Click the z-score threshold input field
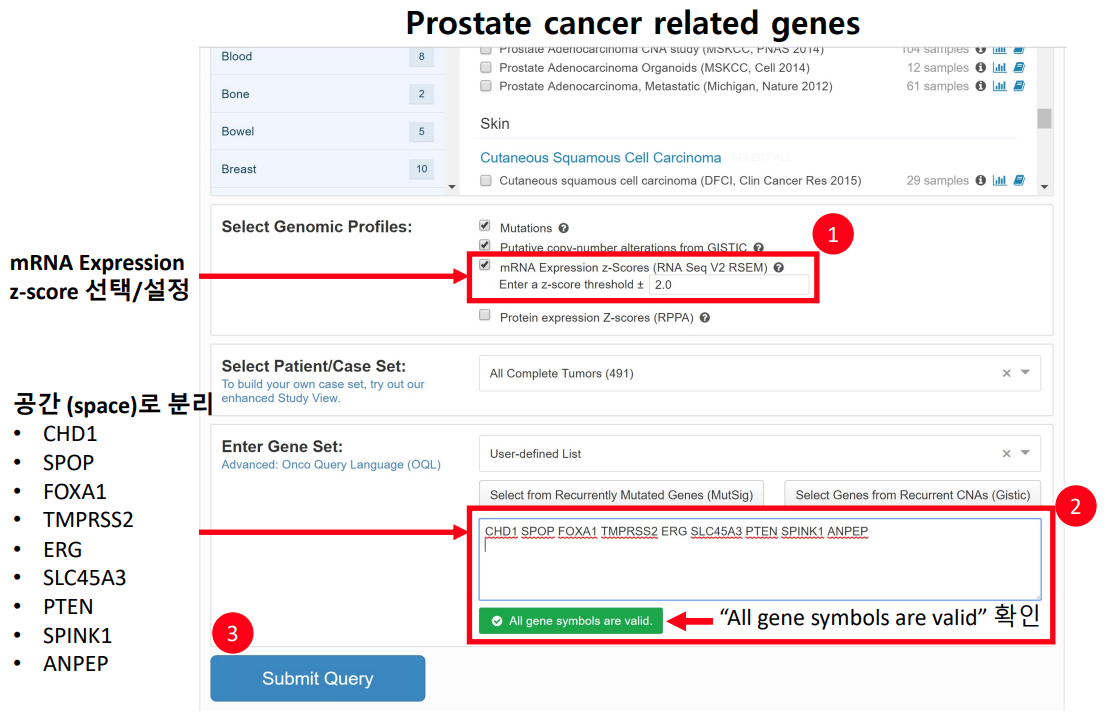This screenshot has height=713, width=1107. pyautogui.click(x=728, y=286)
